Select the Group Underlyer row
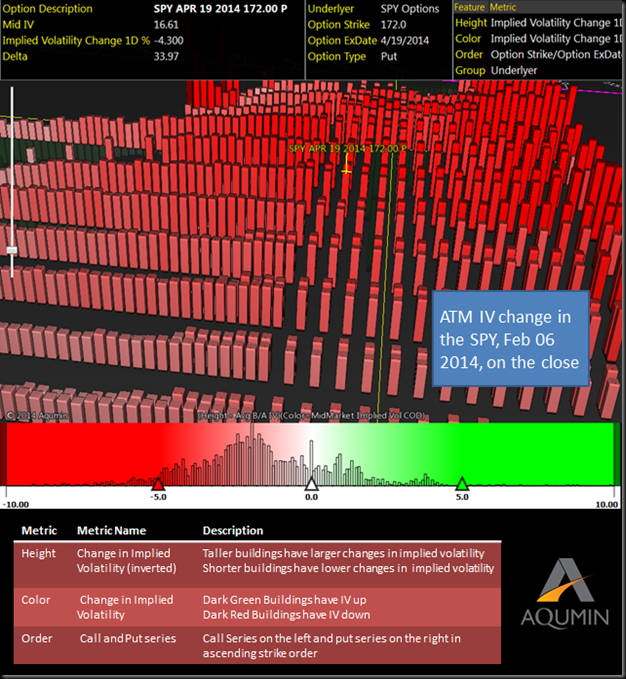This screenshot has height=679, width=626. pos(496,70)
